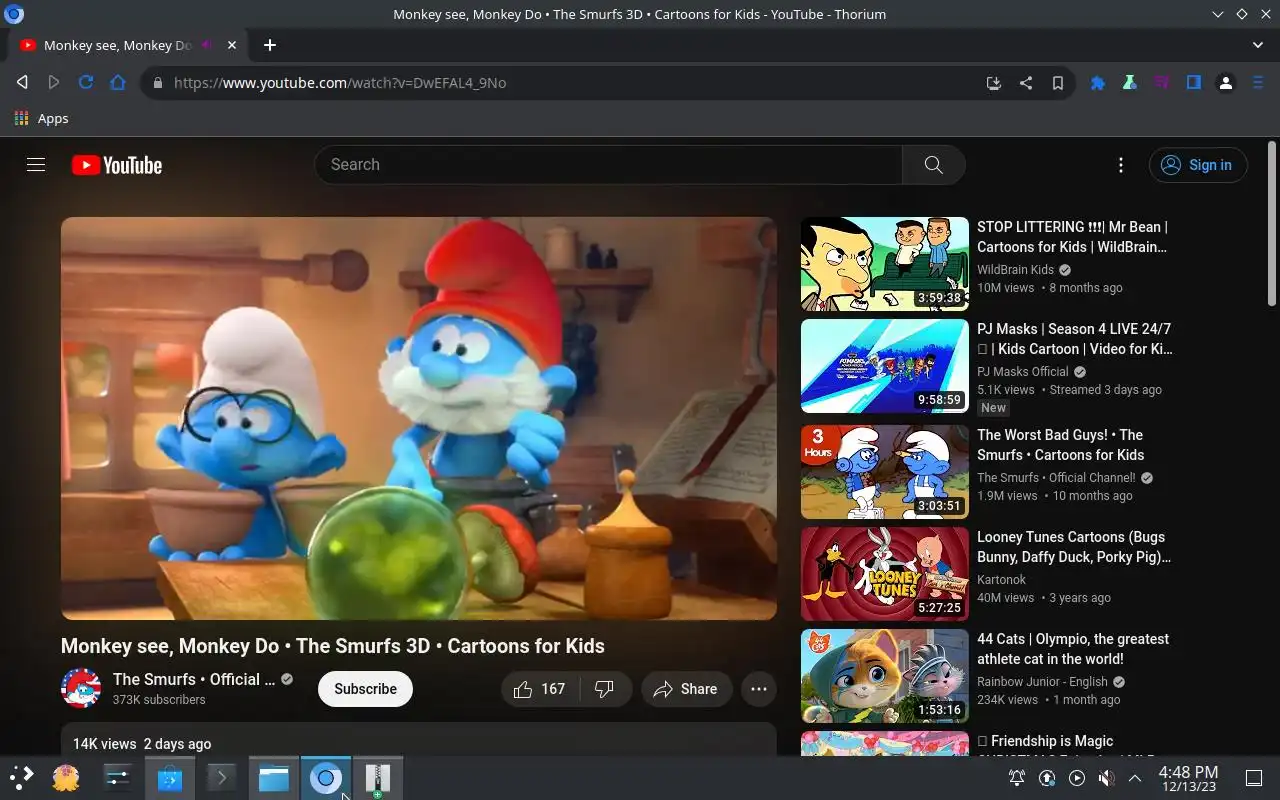
Task: Open 'The Worst Bad Guys' thumbnail
Action: (885, 472)
